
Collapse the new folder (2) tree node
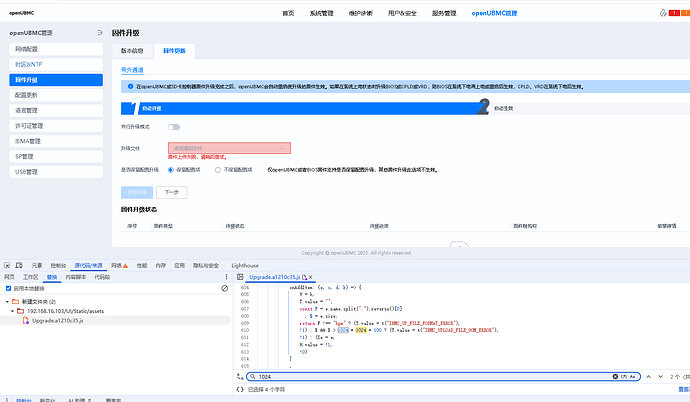7,302
